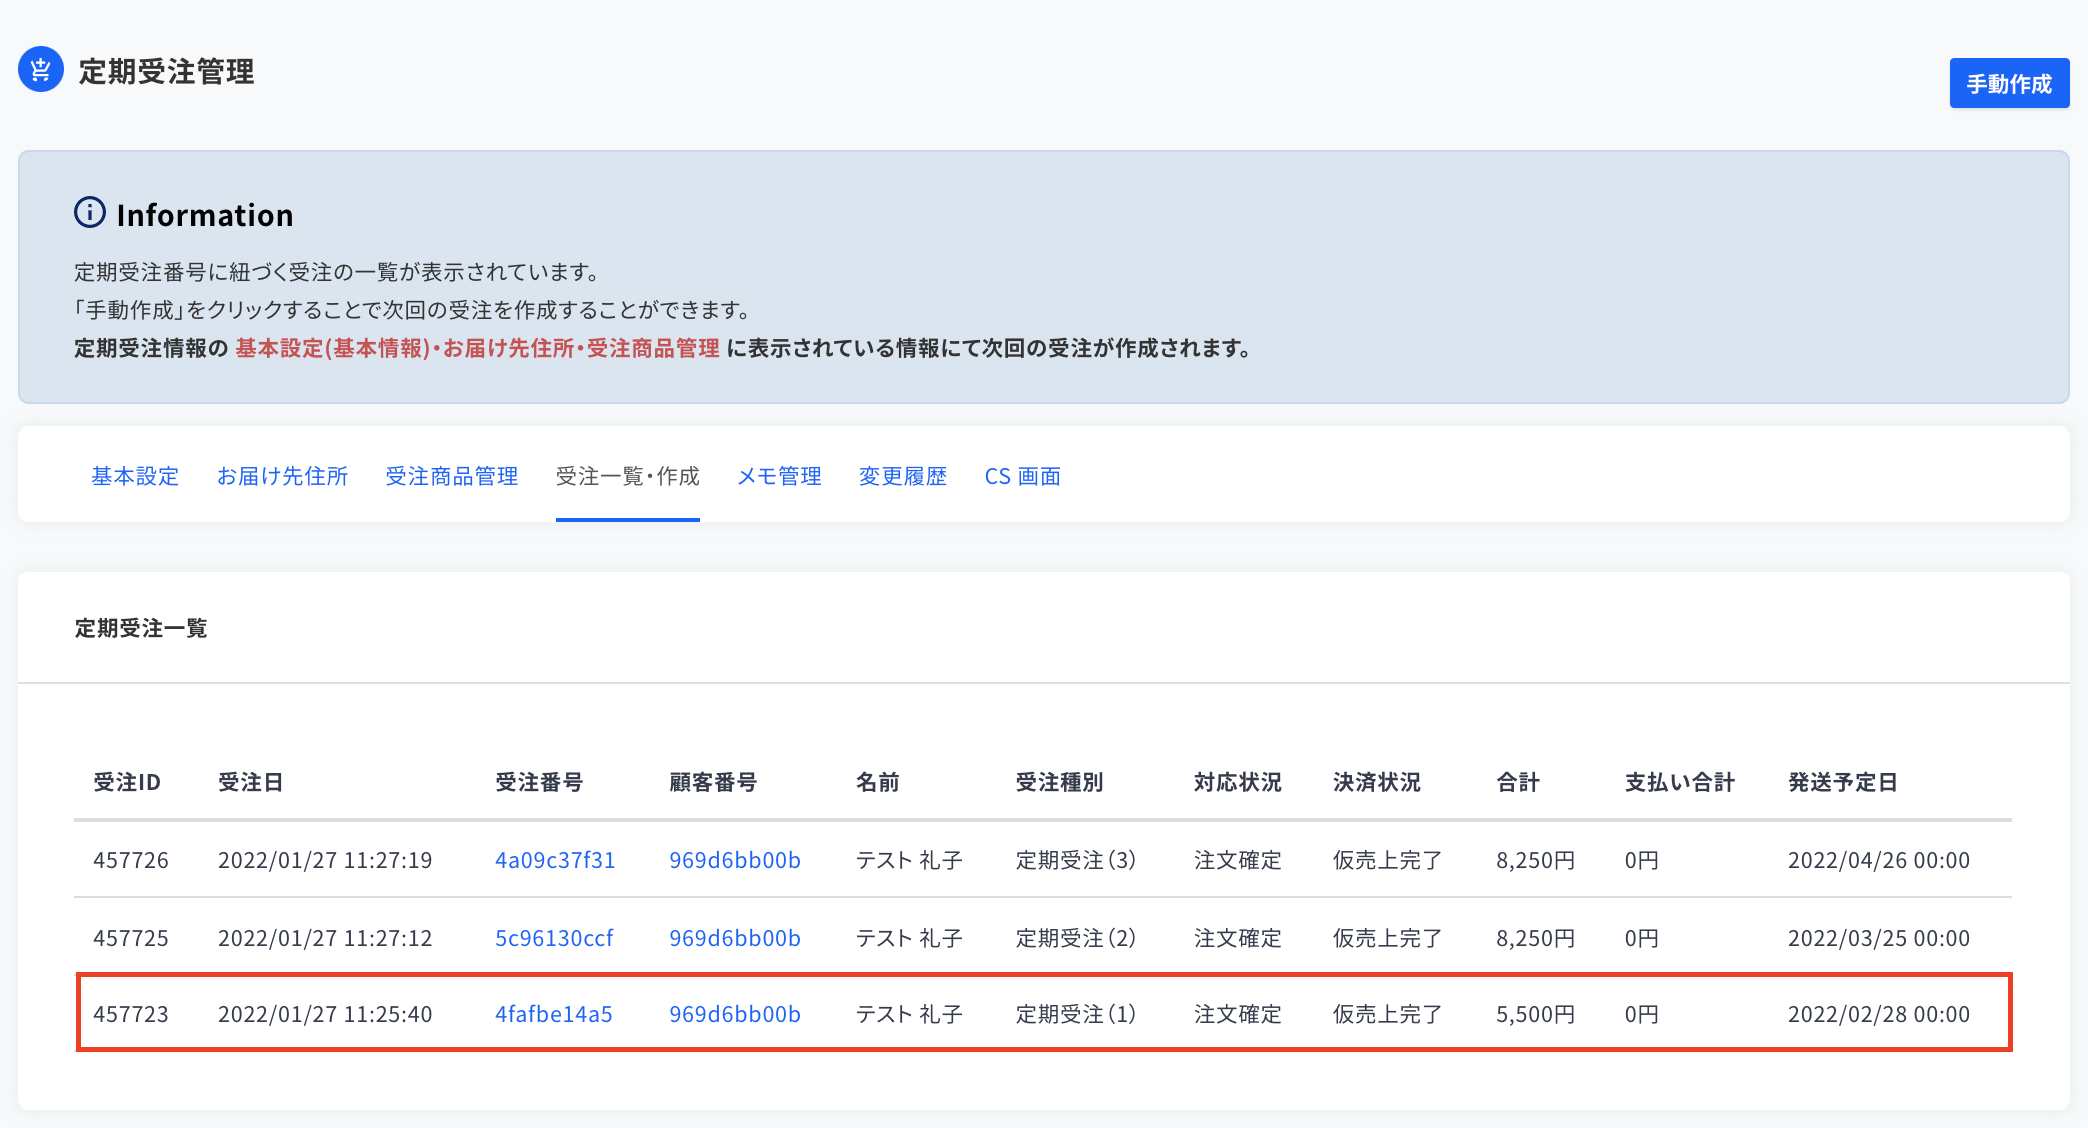
Task: Click order date 2022/01/27 11:25:40
Action: click(x=325, y=1014)
